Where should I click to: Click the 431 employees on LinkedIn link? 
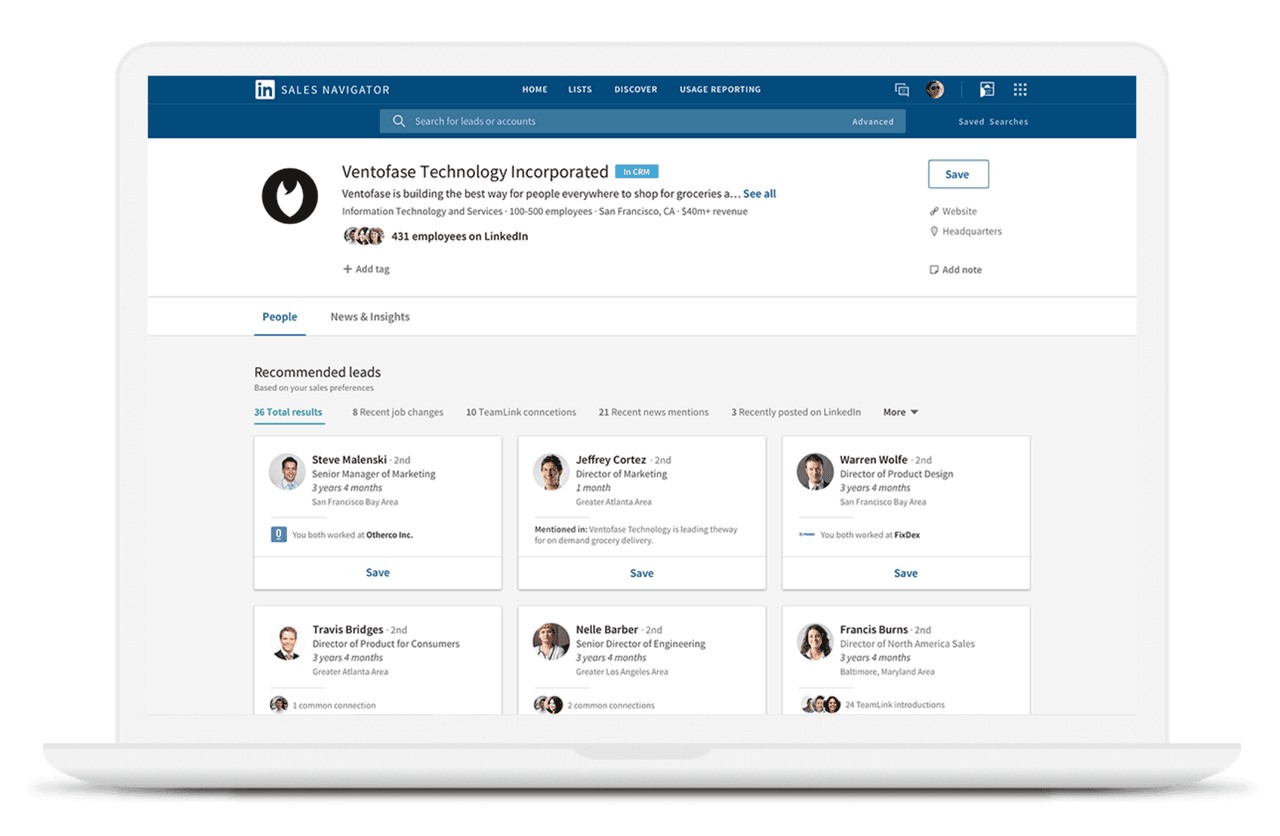tap(460, 236)
